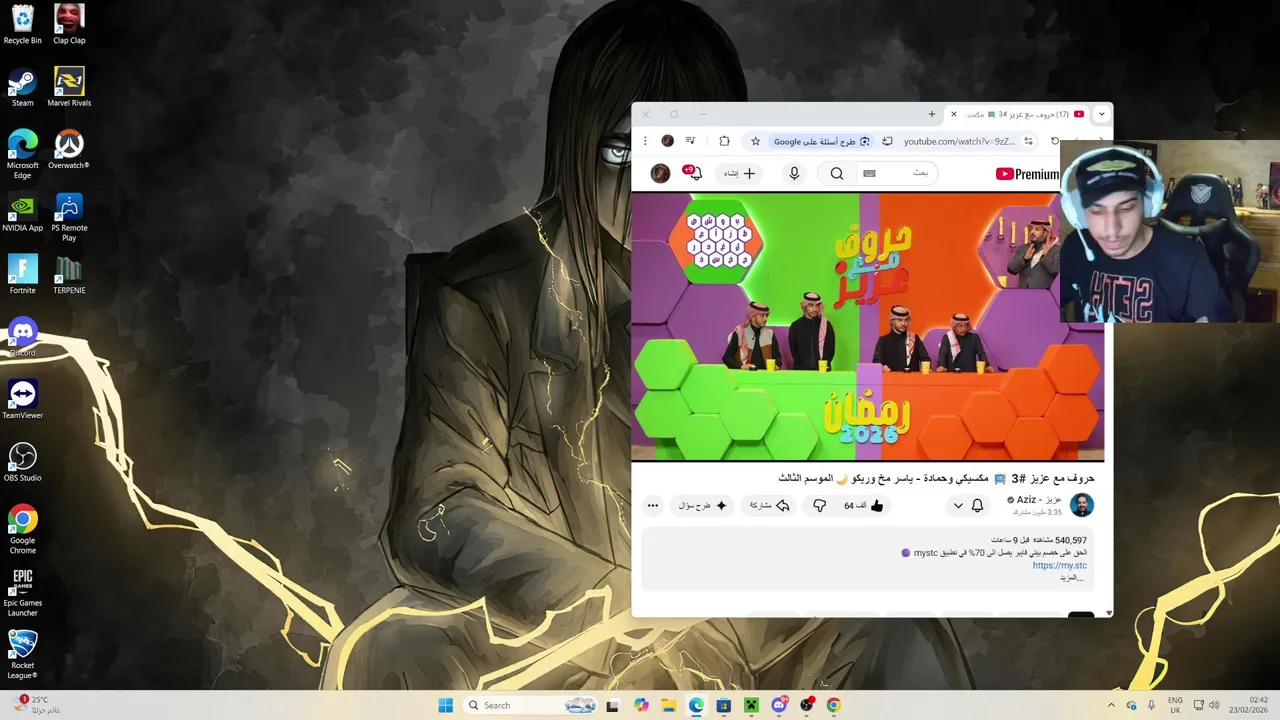Expand description with المزيد
This screenshot has width=1280, height=720.
(1073, 578)
